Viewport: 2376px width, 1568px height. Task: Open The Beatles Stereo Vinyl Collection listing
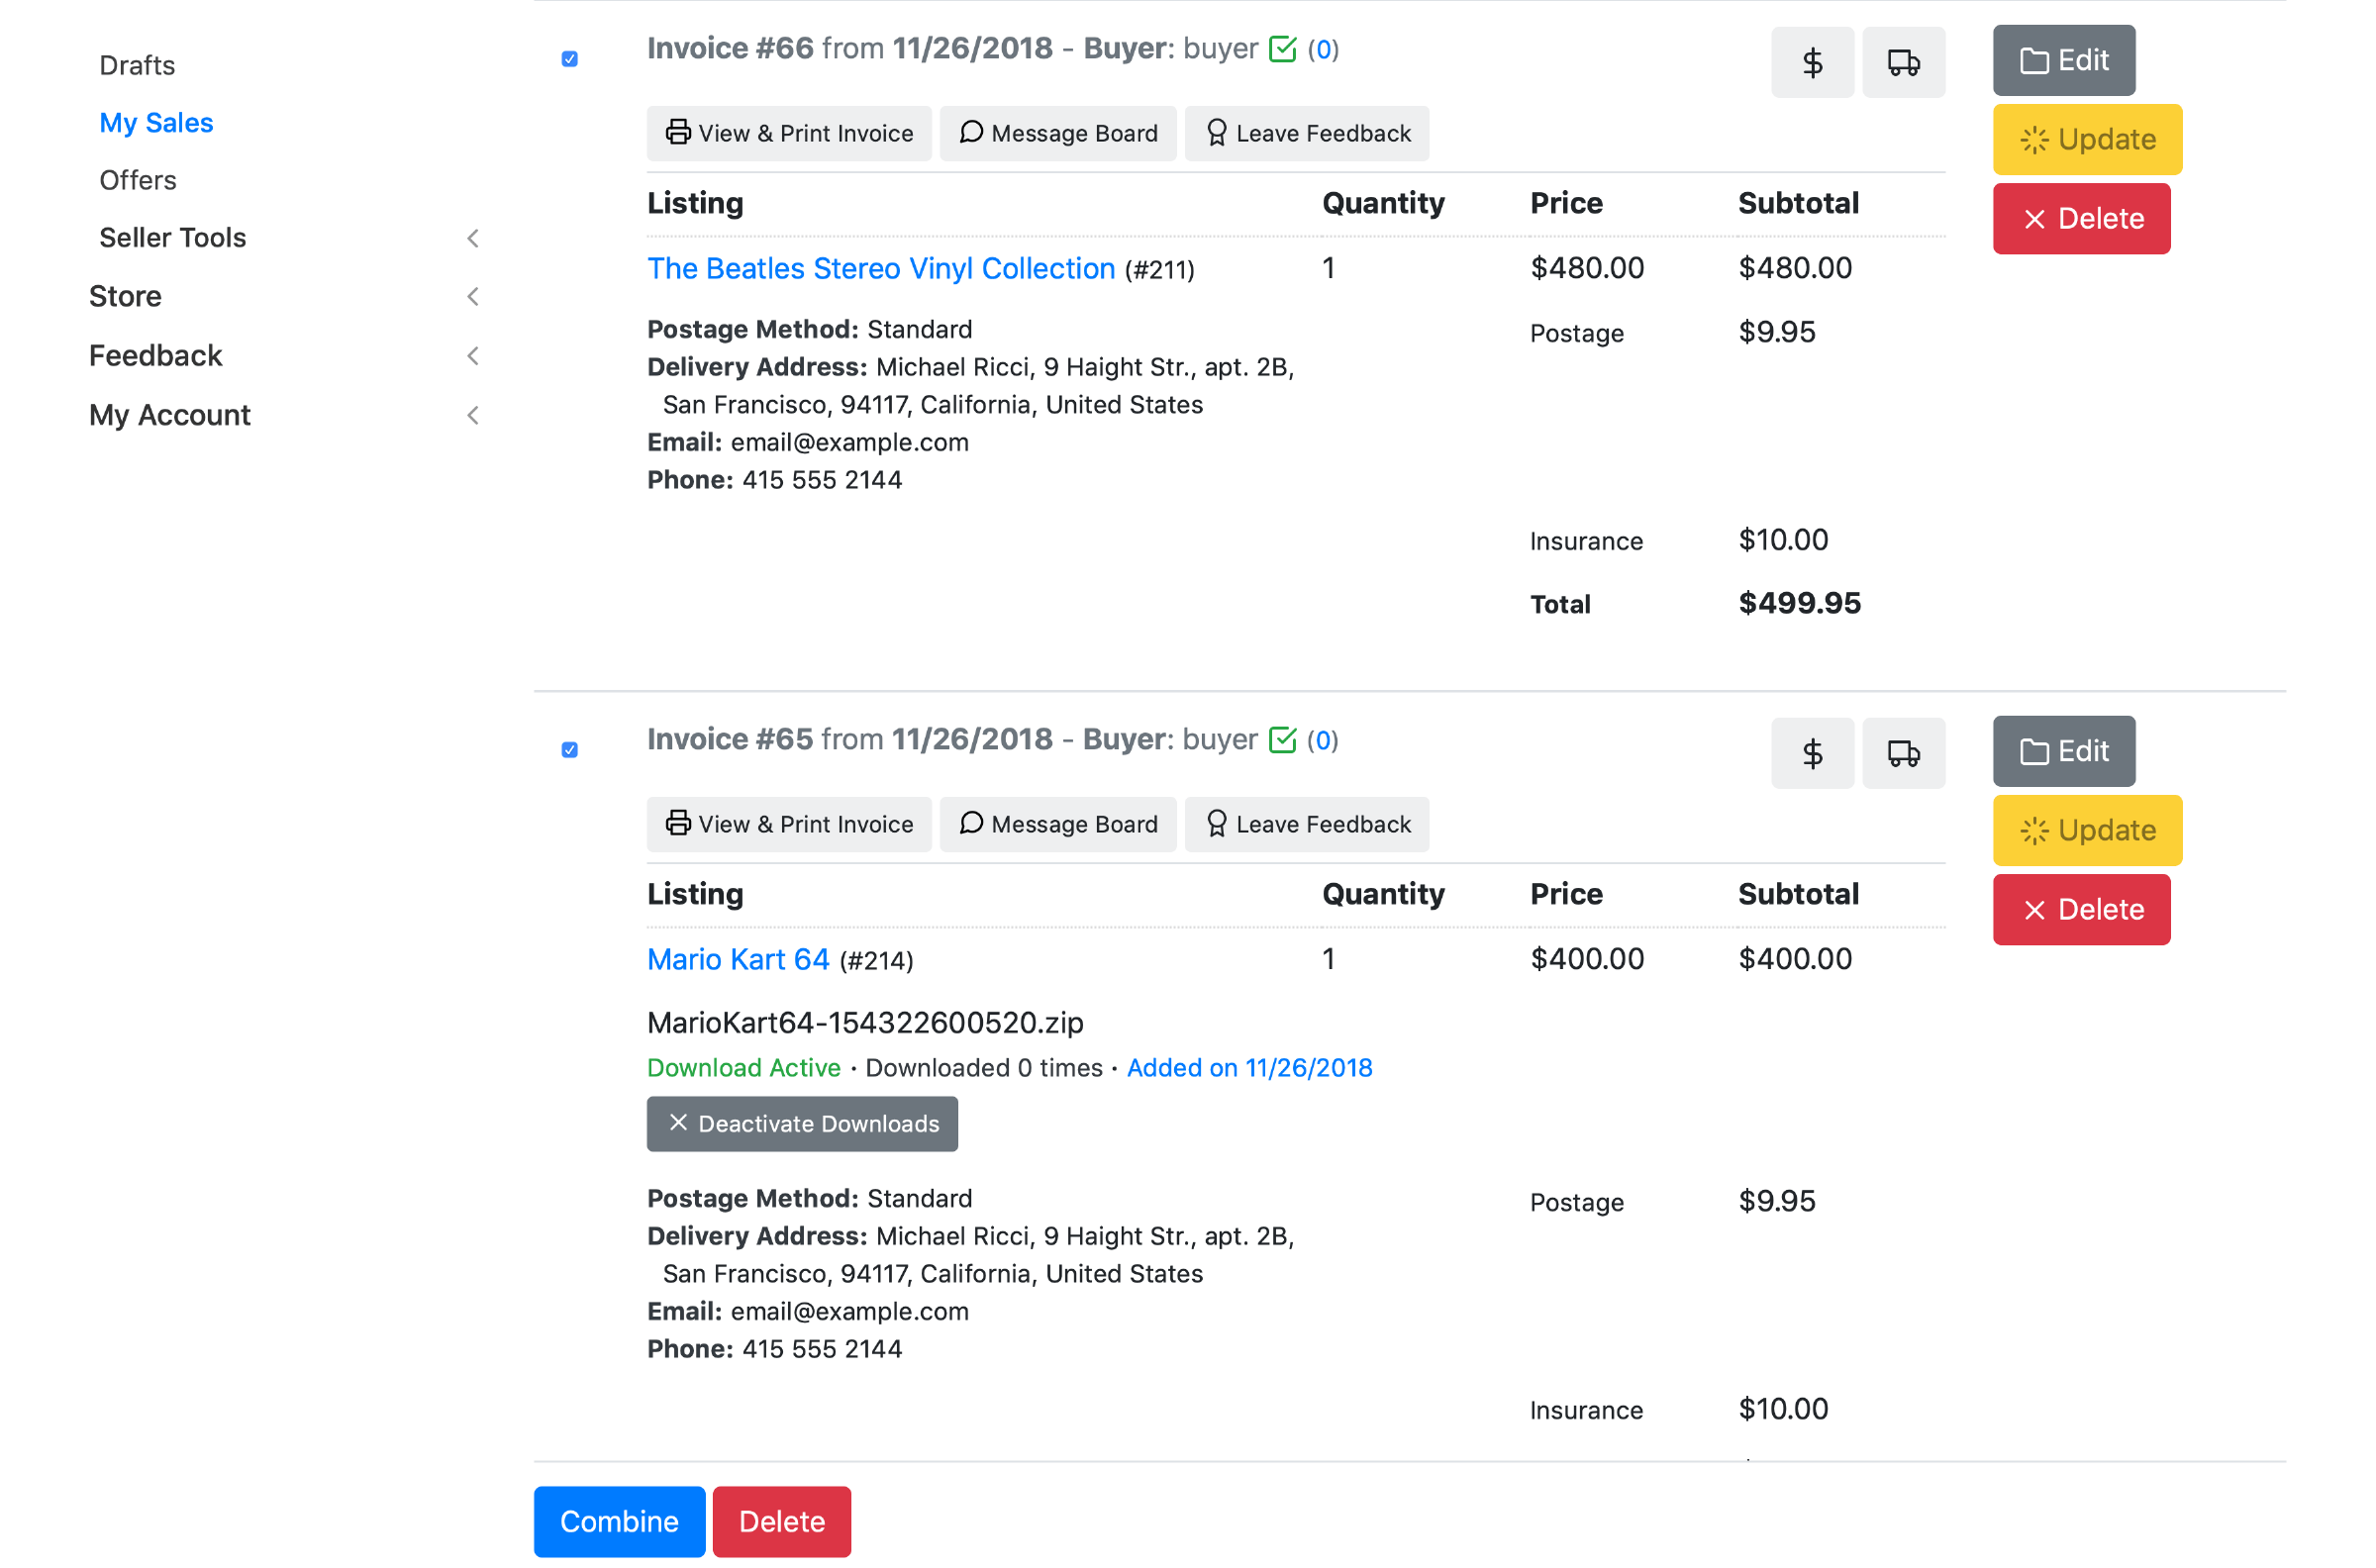pos(881,268)
